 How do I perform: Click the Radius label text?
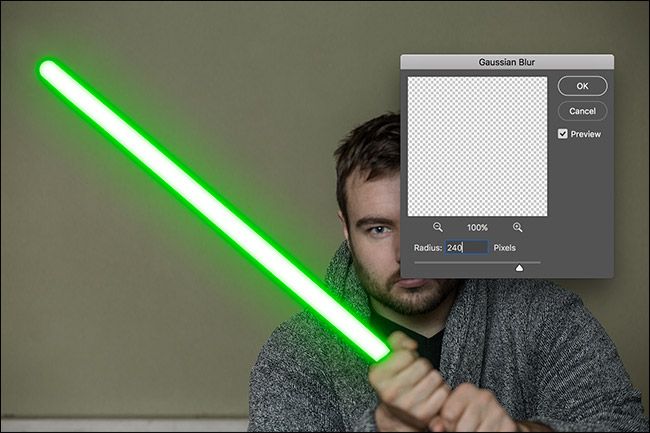[428, 248]
